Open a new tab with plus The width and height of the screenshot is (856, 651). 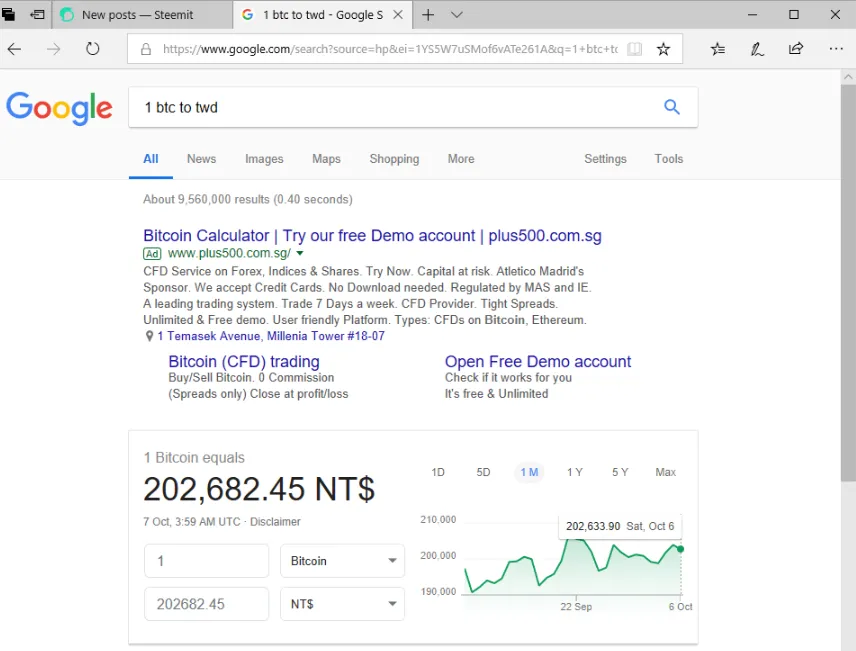428,15
